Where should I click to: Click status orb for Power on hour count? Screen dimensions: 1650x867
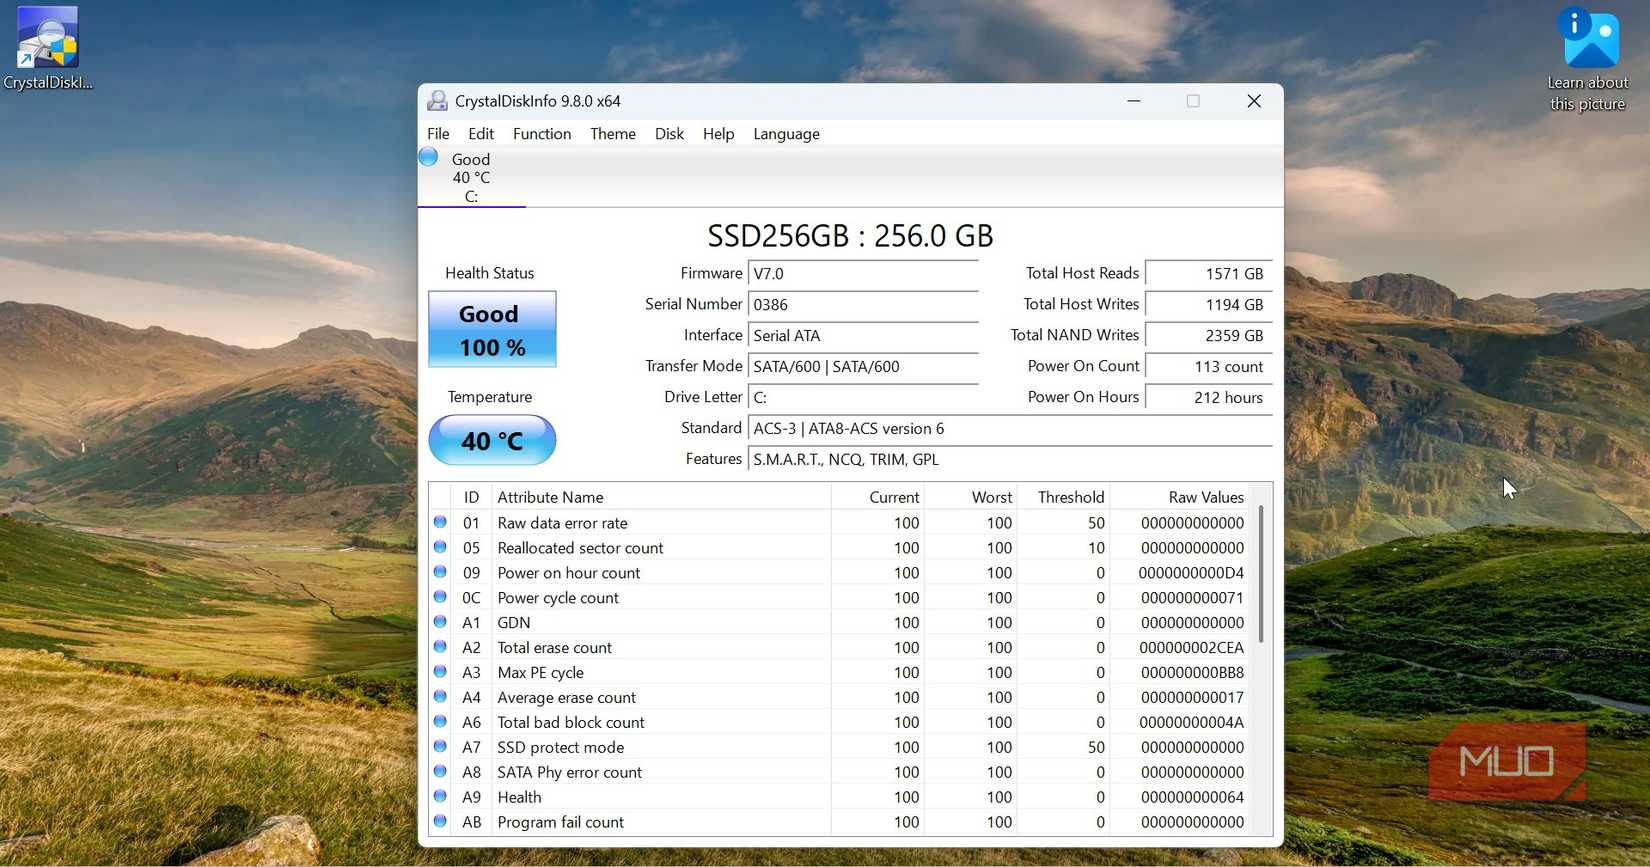click(440, 572)
